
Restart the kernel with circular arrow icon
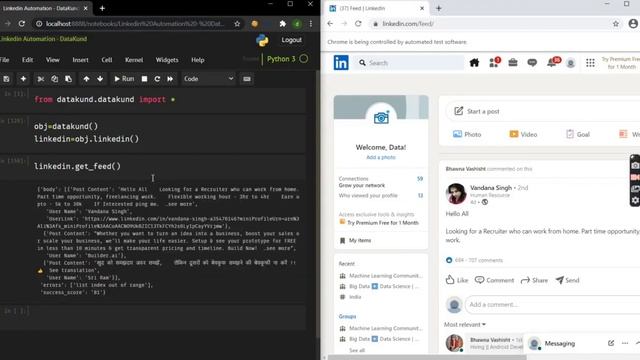pos(157,79)
